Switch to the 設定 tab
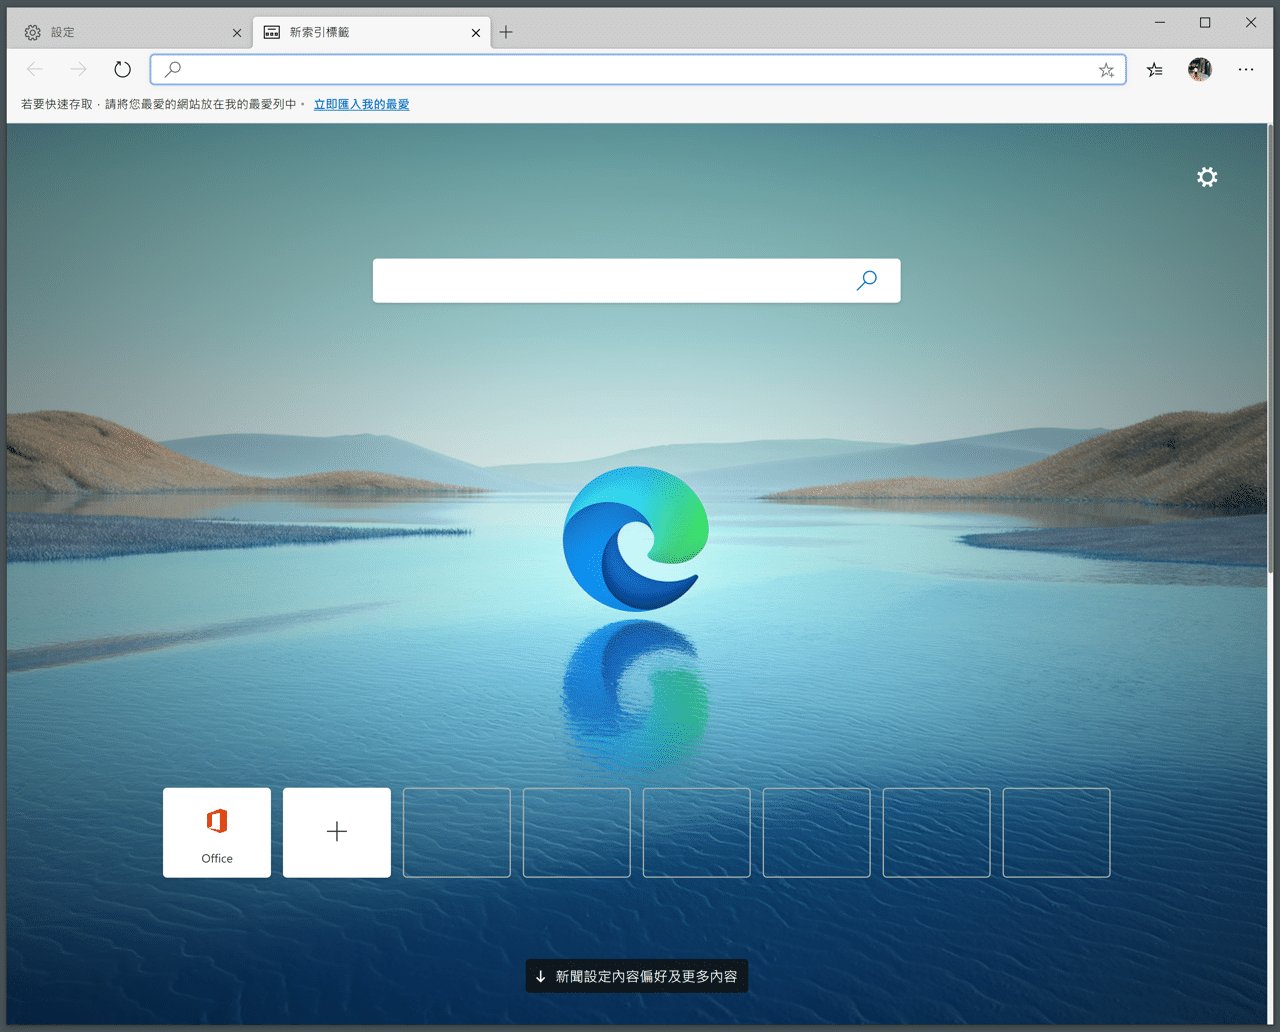The width and height of the screenshot is (1280, 1032). [x=130, y=32]
